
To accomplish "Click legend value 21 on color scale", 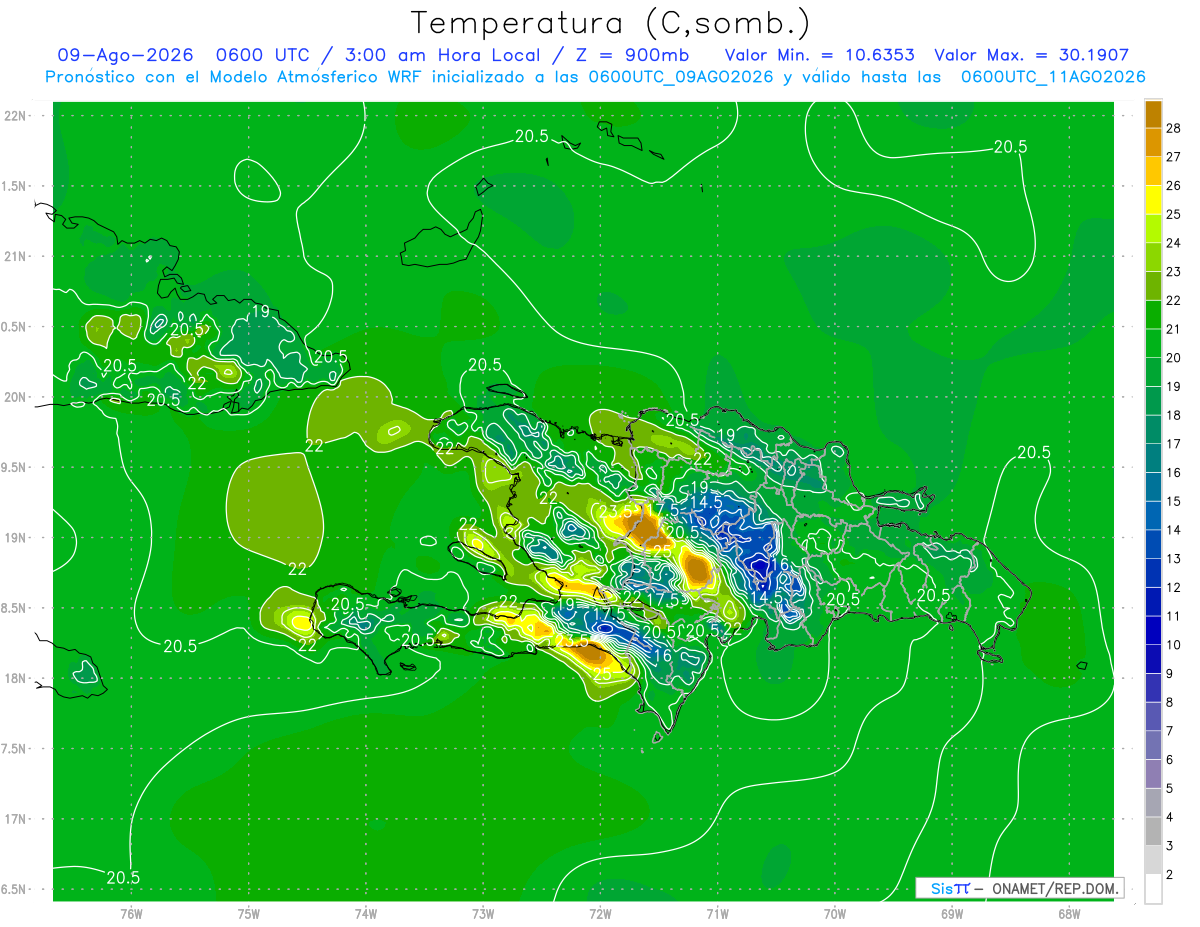I will tap(1174, 329).
